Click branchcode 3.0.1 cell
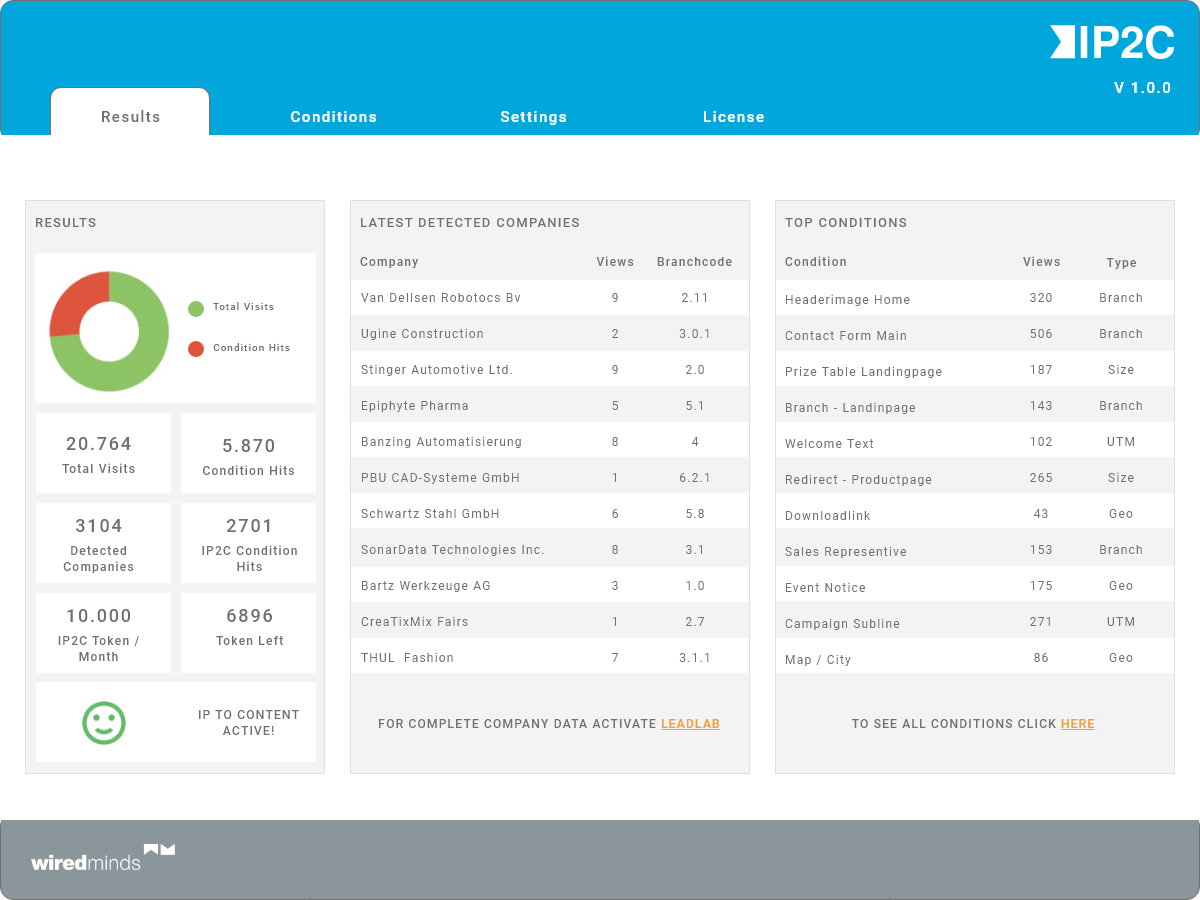Screen dimensions: 1200x900 (x=695, y=334)
